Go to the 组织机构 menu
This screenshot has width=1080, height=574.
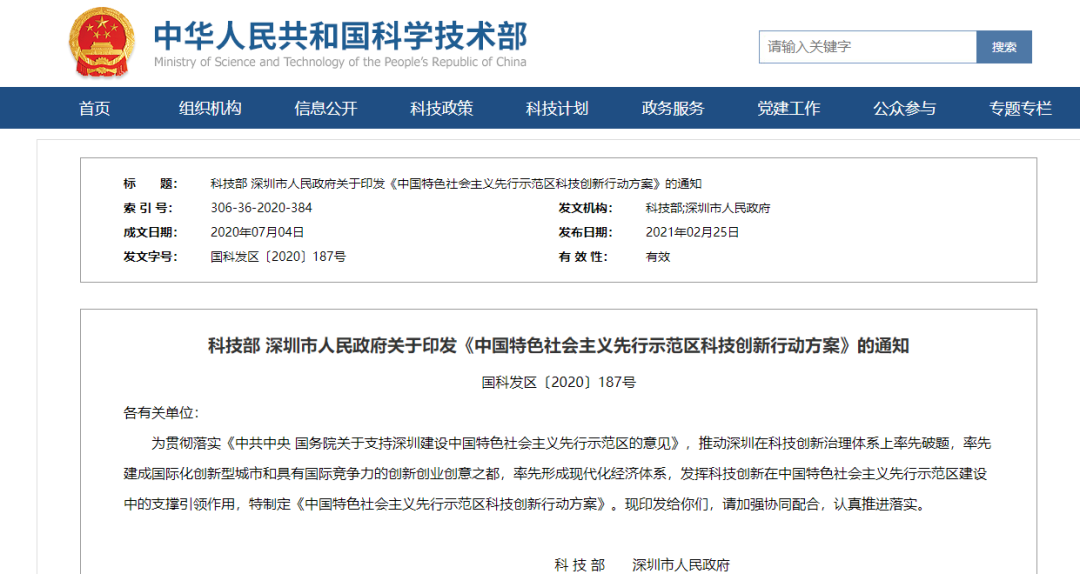[210, 109]
